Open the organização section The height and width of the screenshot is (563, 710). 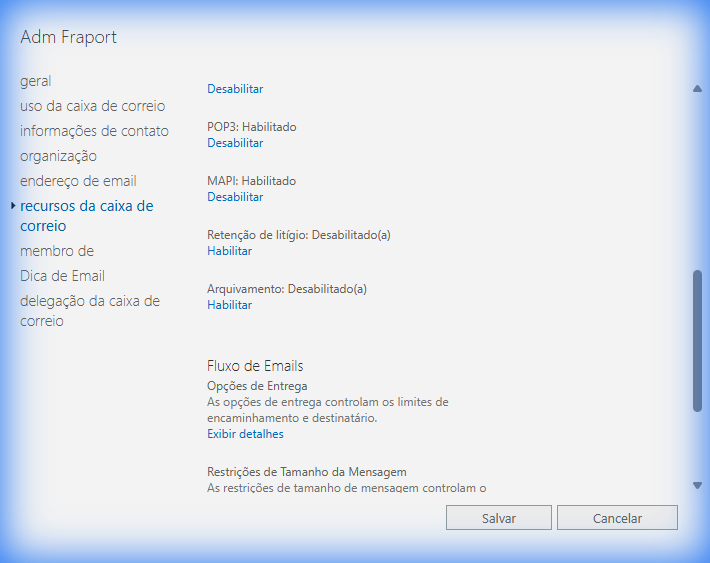[x=58, y=156]
